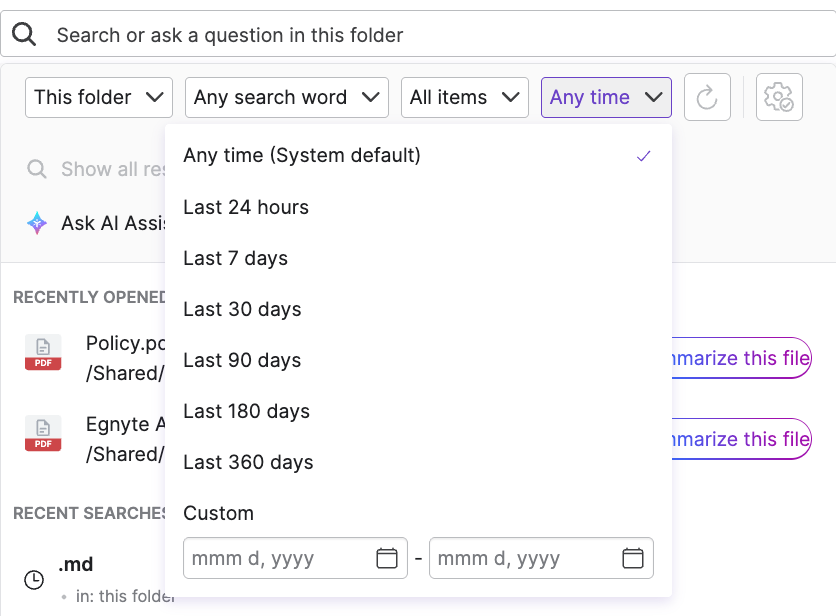Viewport: 836px width, 616px height.
Task: Click the checkmark next to 'Any time'
Action: click(644, 156)
